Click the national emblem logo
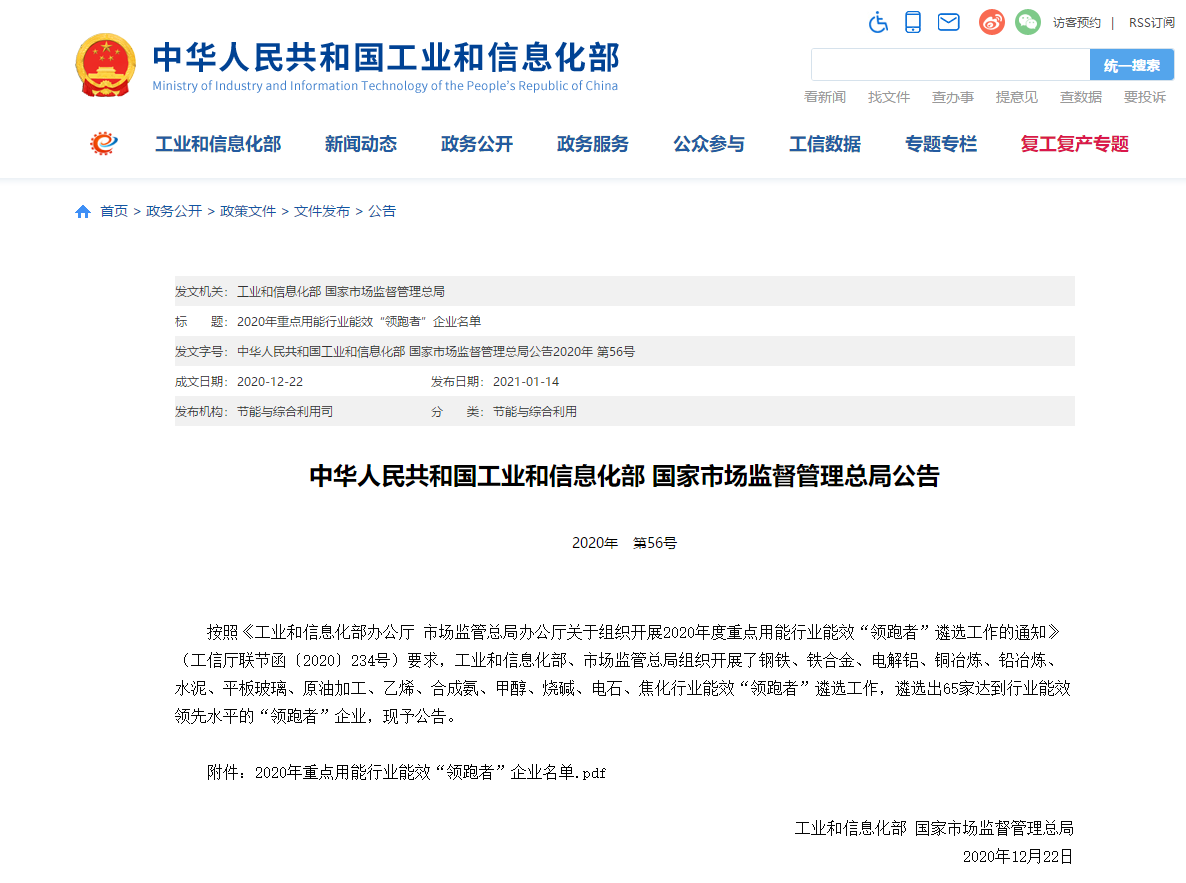 [x=106, y=65]
